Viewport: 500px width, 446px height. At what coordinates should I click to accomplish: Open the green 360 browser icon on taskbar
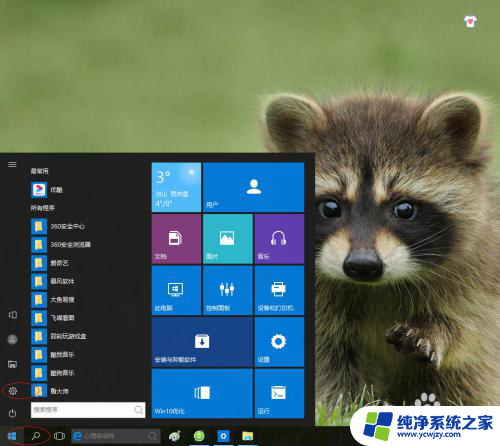pyautogui.click(x=199, y=436)
